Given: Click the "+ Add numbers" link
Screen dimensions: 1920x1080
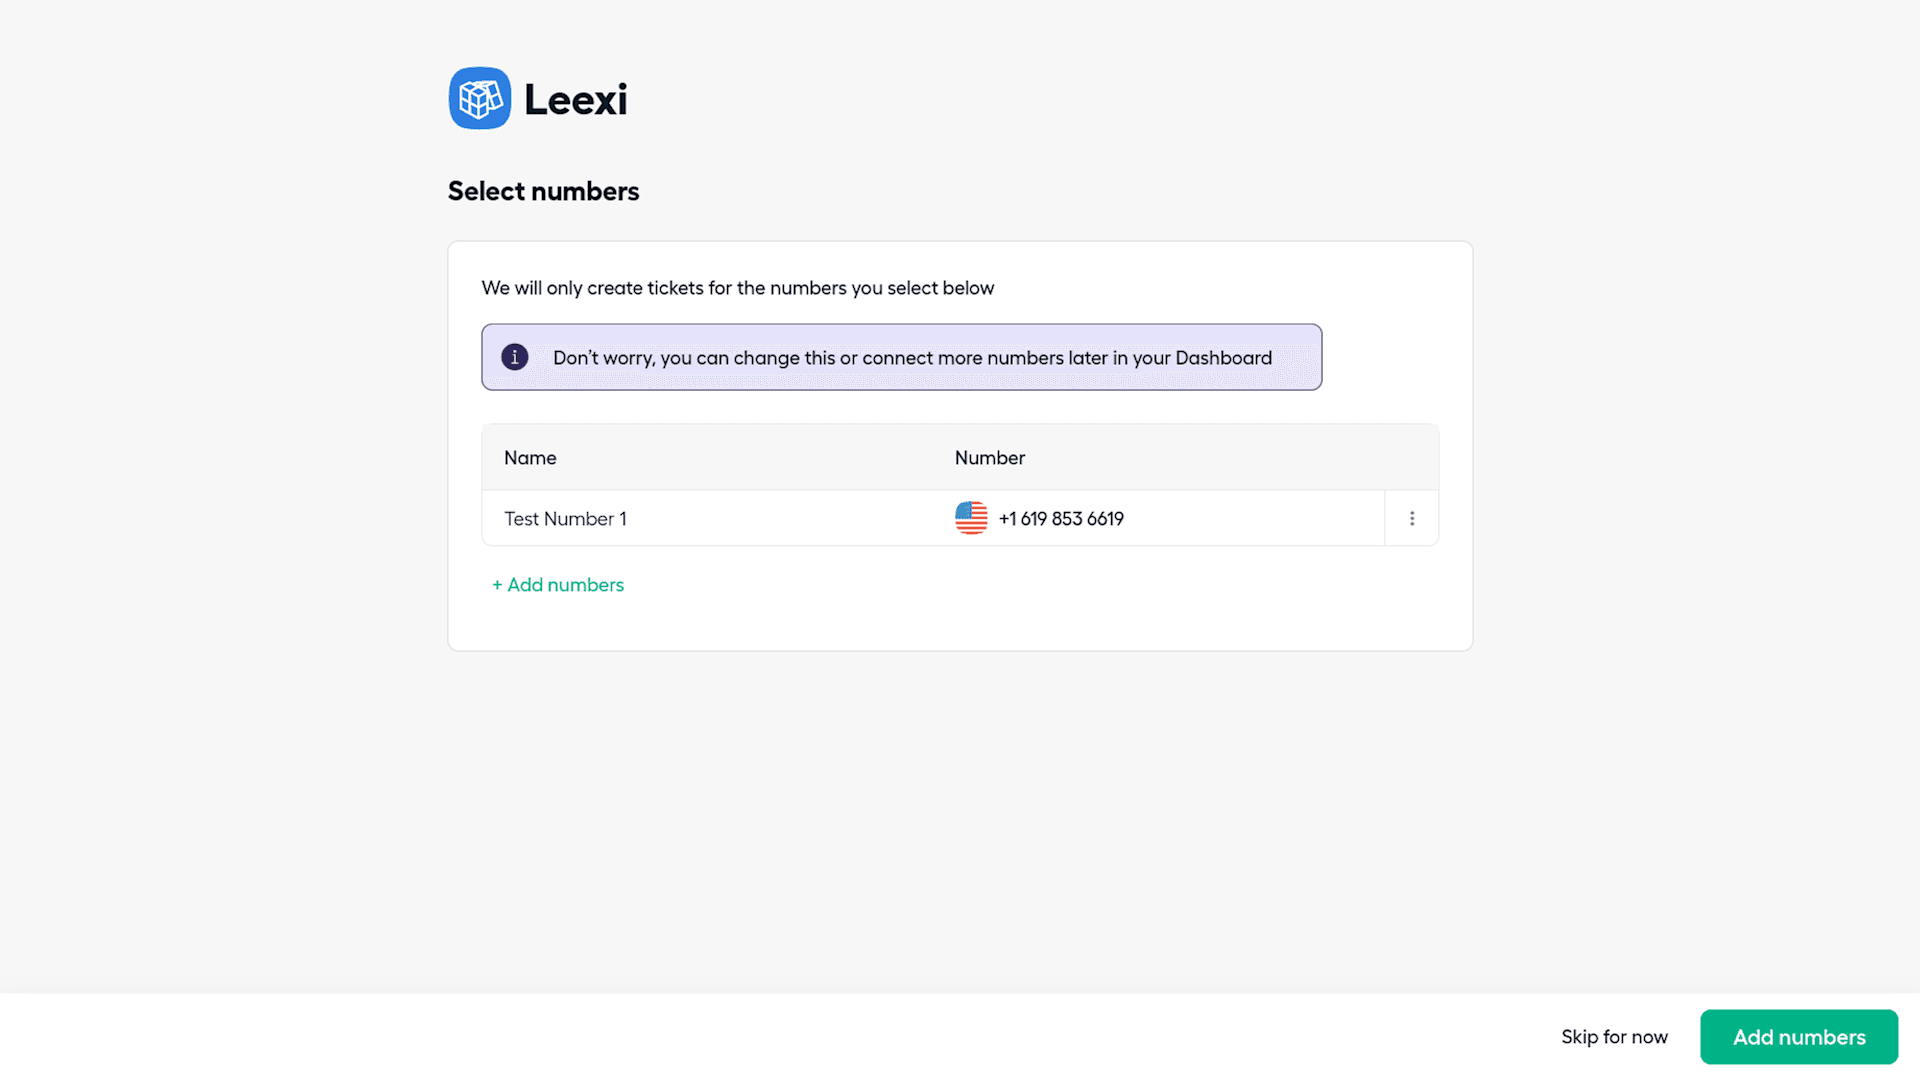Looking at the screenshot, I should pyautogui.click(x=558, y=585).
